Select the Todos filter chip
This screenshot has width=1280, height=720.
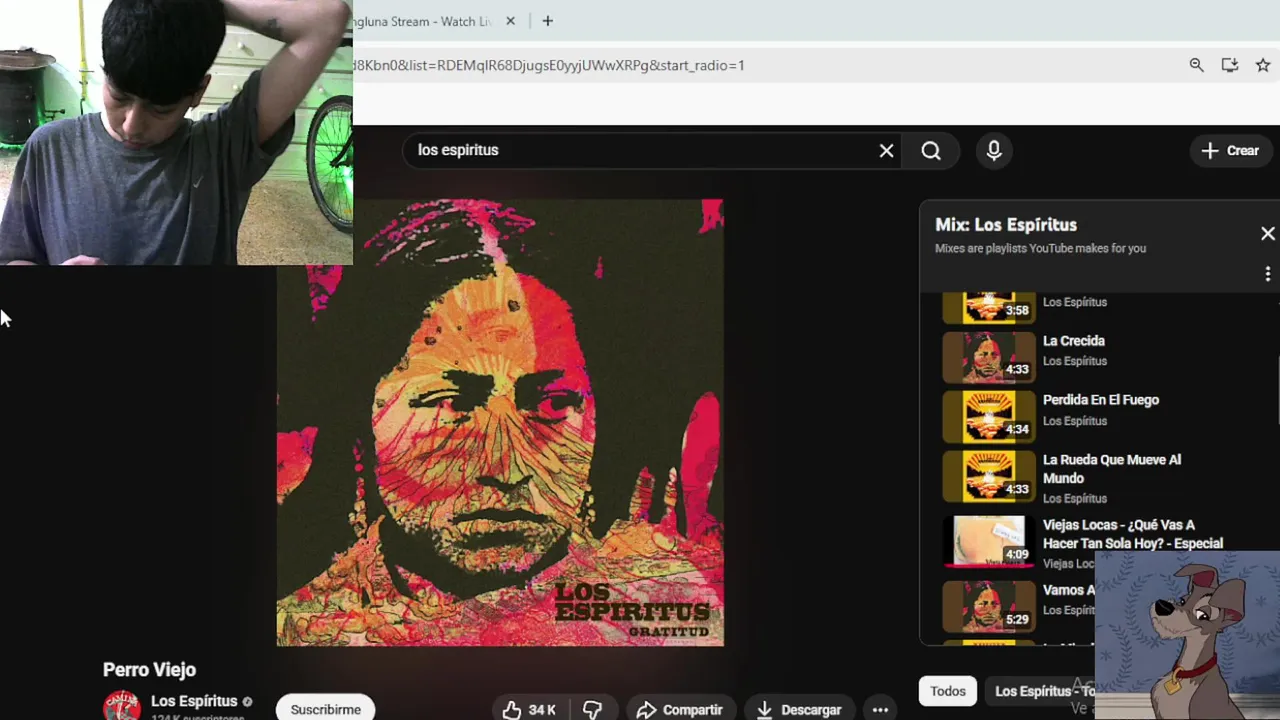point(948,691)
